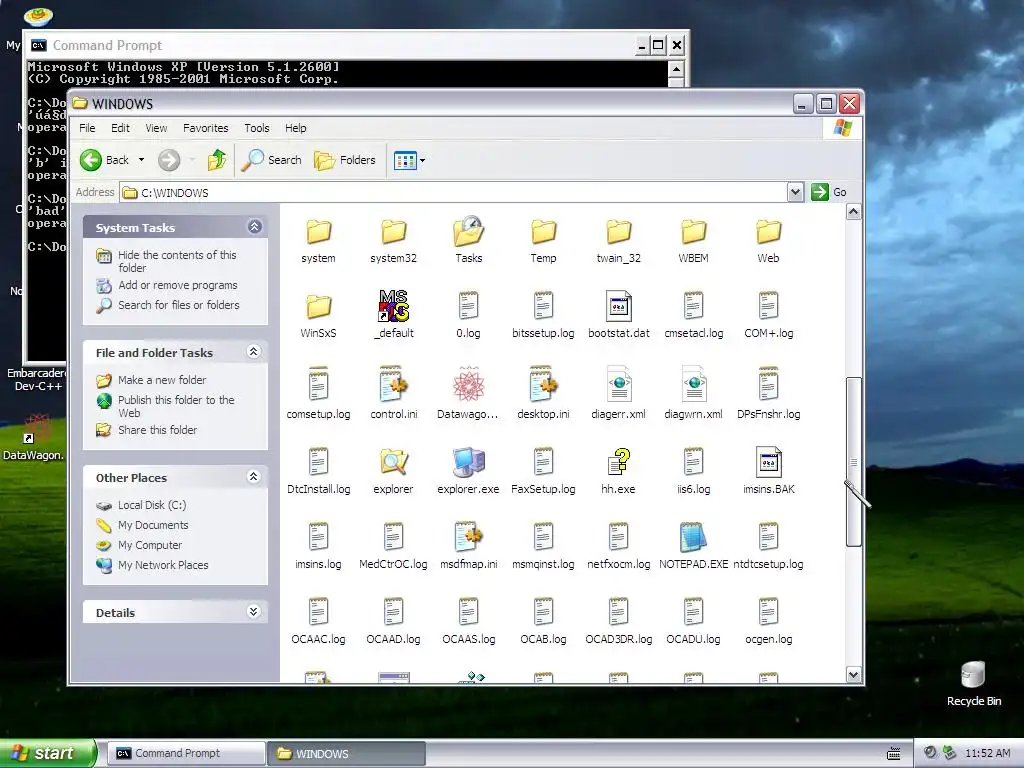Expand the Details panel

[255, 612]
